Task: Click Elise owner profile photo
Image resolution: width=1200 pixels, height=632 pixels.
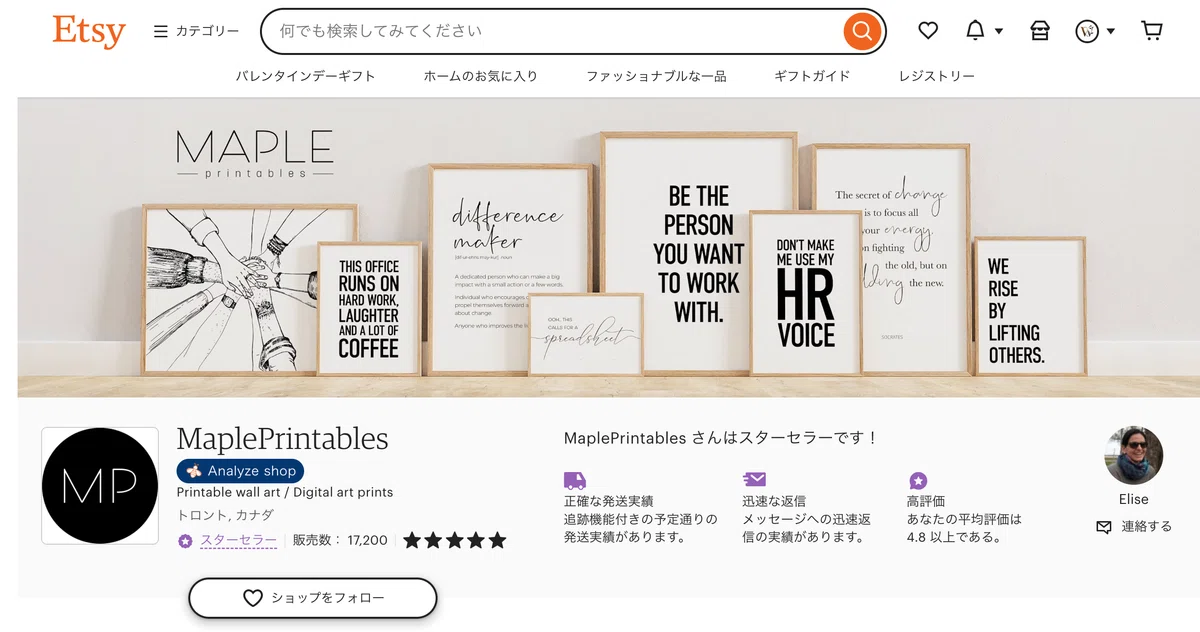Action: pos(1134,455)
